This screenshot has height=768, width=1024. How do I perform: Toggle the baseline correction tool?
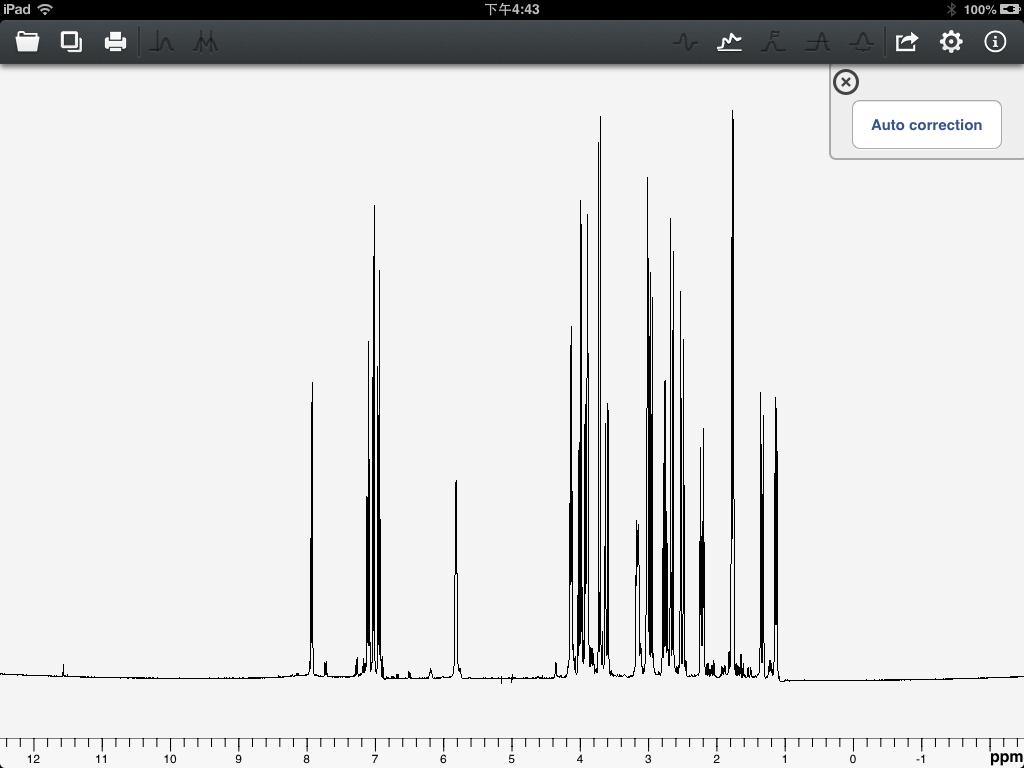pyautogui.click(x=729, y=42)
